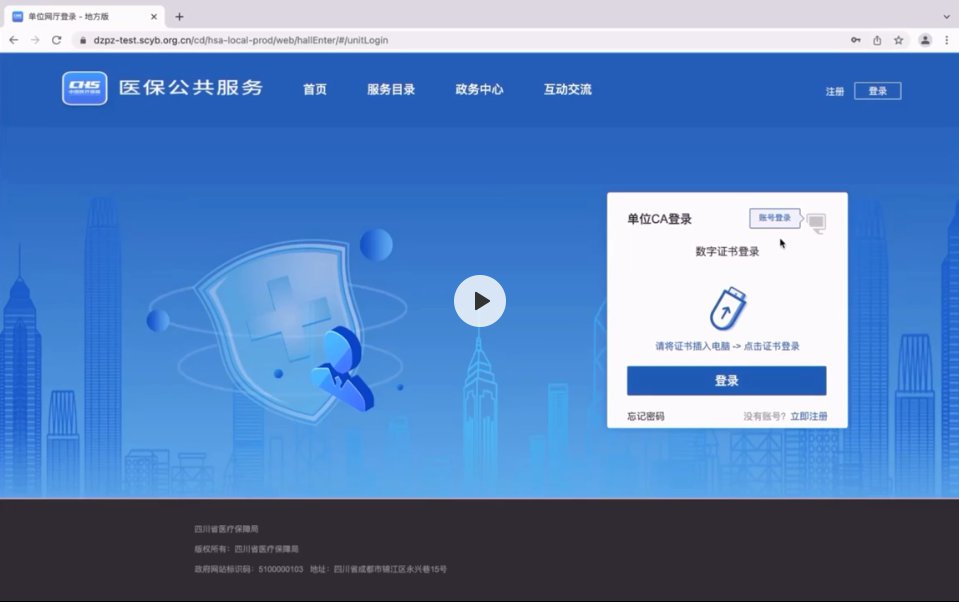Click the 单位CA登录 heading
The height and width of the screenshot is (602, 959).
click(x=659, y=219)
